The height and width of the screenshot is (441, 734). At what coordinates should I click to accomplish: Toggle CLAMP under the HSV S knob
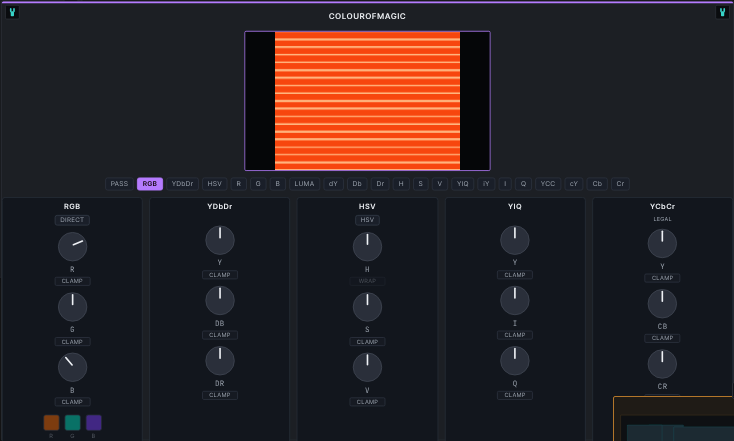click(x=367, y=342)
